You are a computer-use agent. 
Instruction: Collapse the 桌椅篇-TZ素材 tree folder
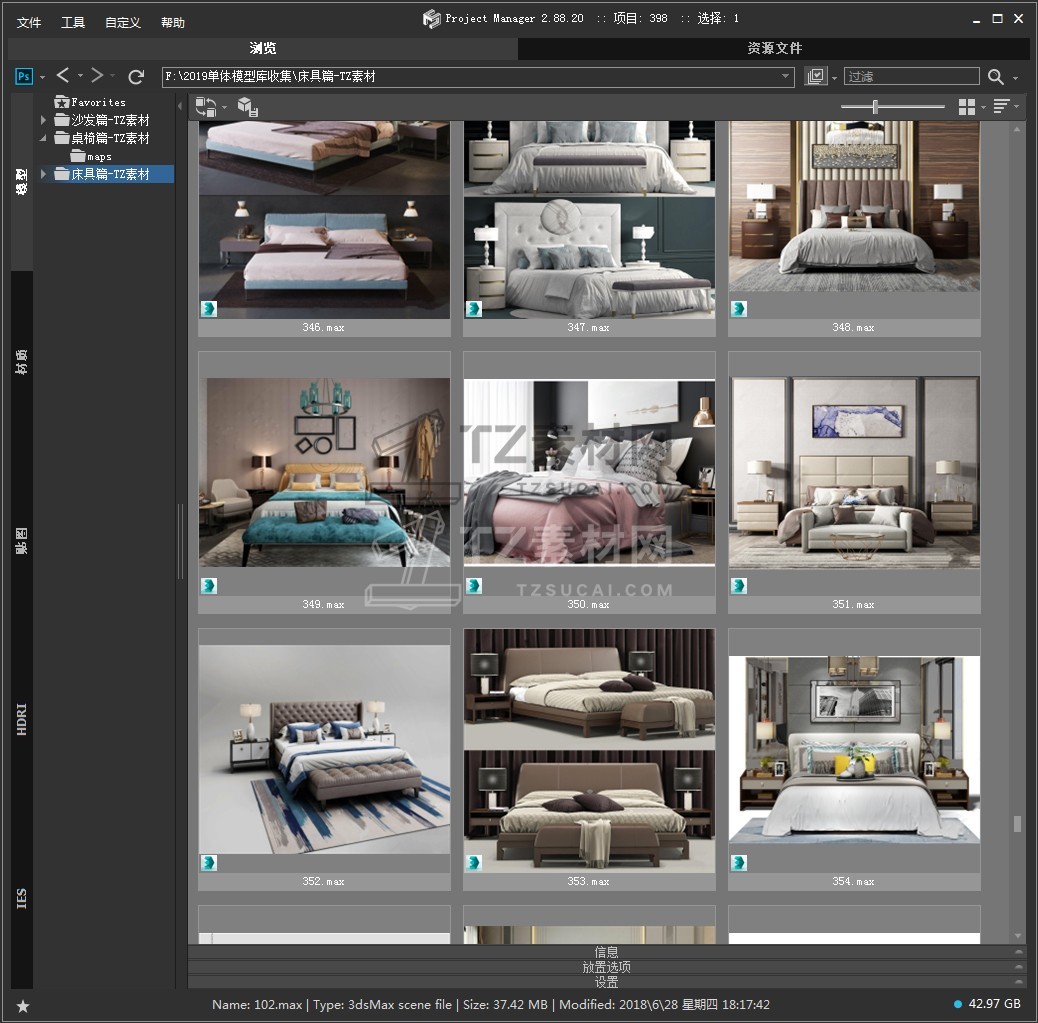click(x=44, y=139)
